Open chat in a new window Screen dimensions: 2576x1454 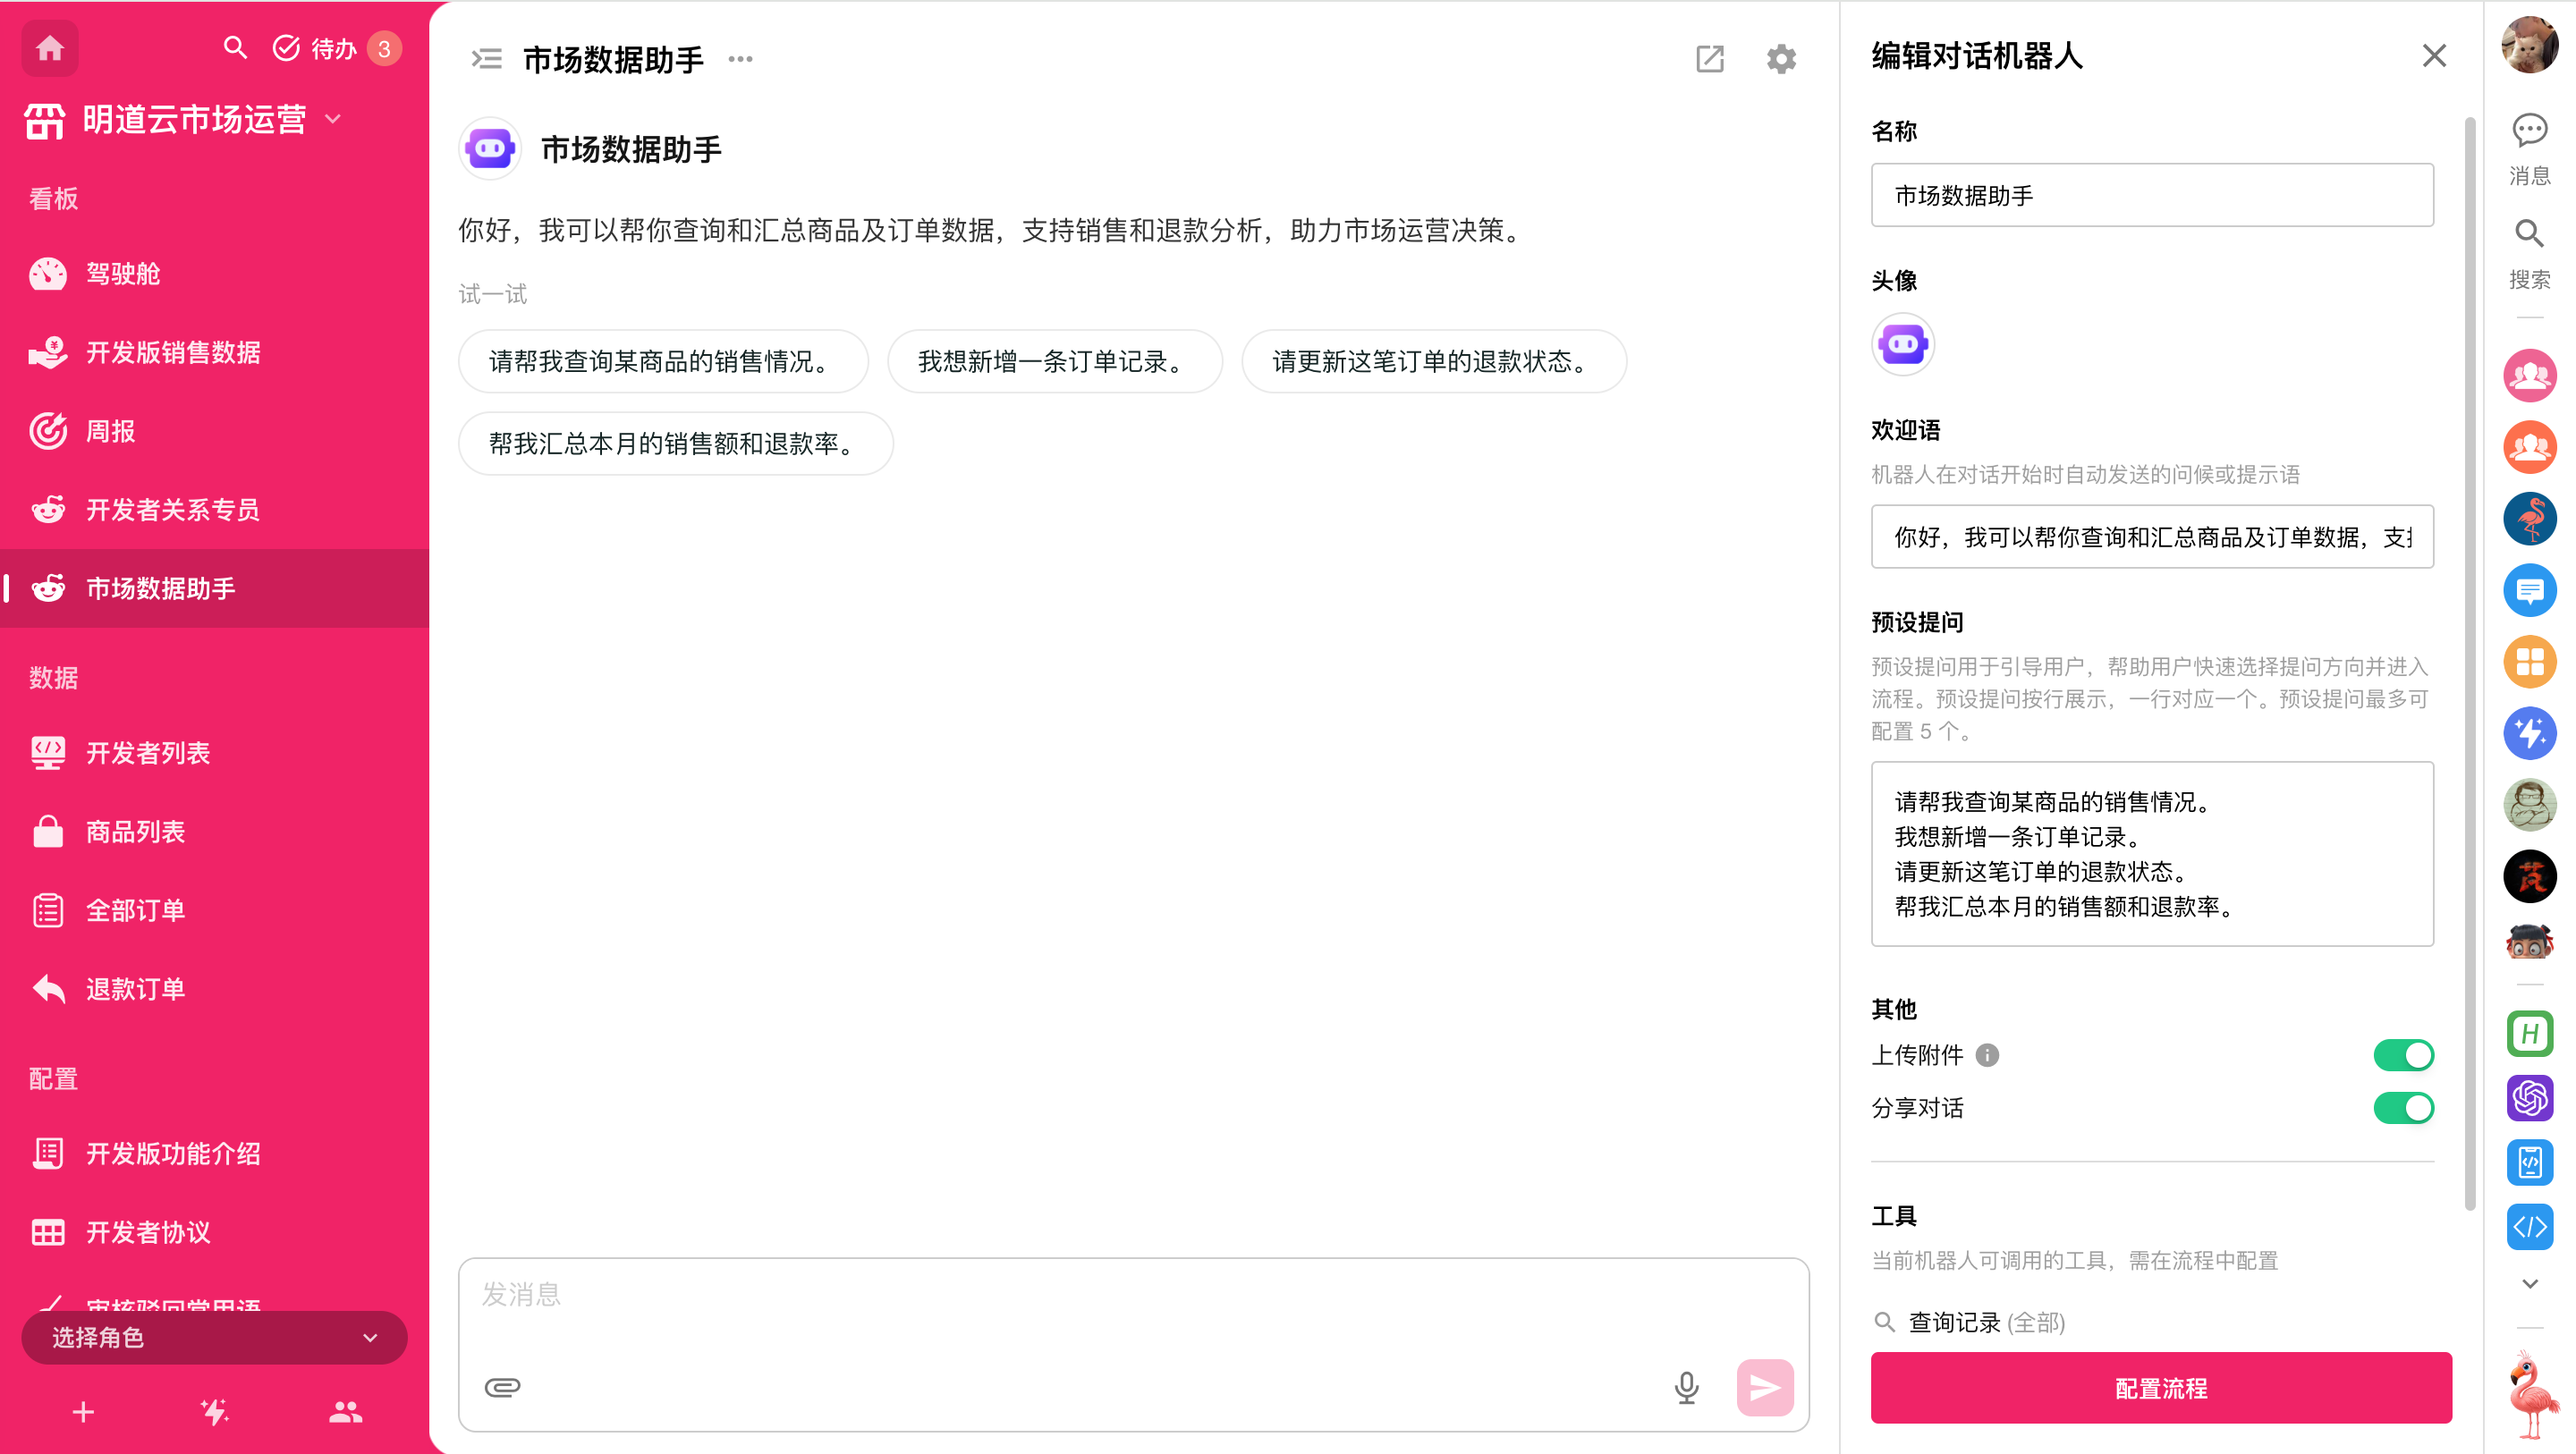coord(1709,59)
